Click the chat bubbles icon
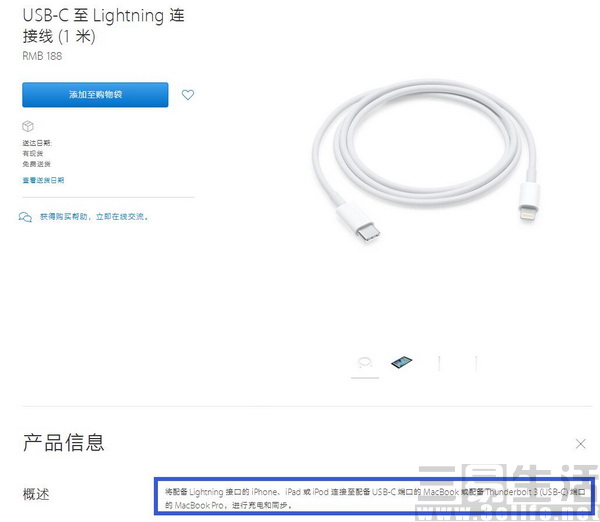The image size is (600, 522). pyautogui.click(x=25, y=217)
